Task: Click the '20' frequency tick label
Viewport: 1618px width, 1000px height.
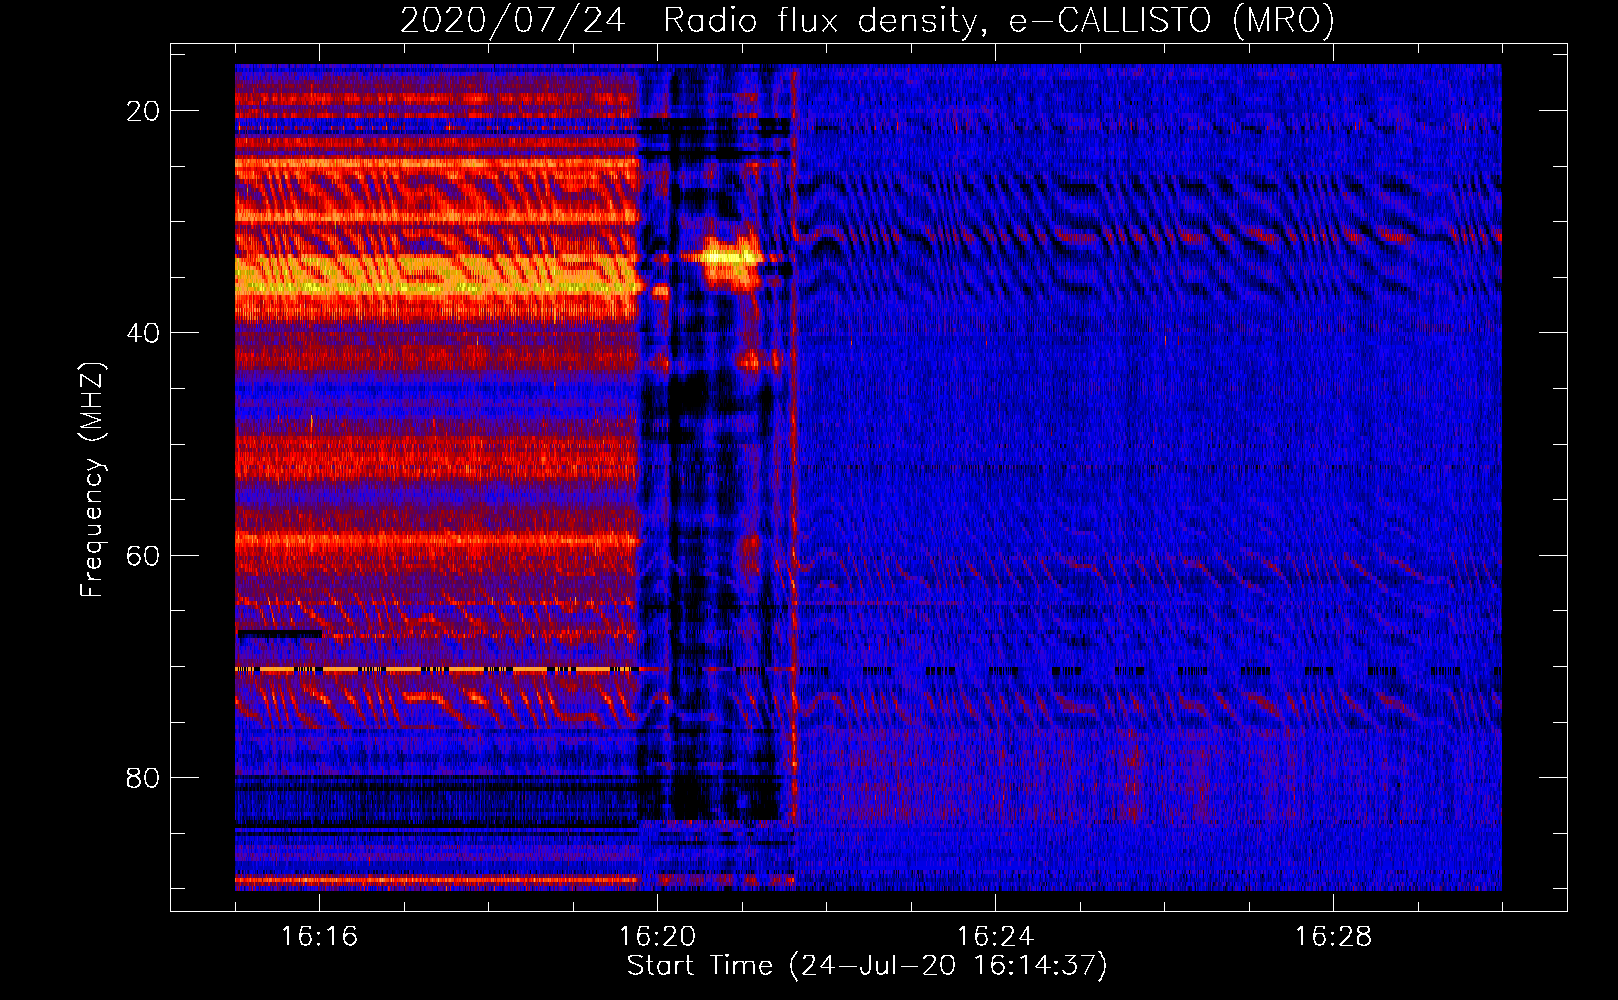Action: (x=143, y=111)
